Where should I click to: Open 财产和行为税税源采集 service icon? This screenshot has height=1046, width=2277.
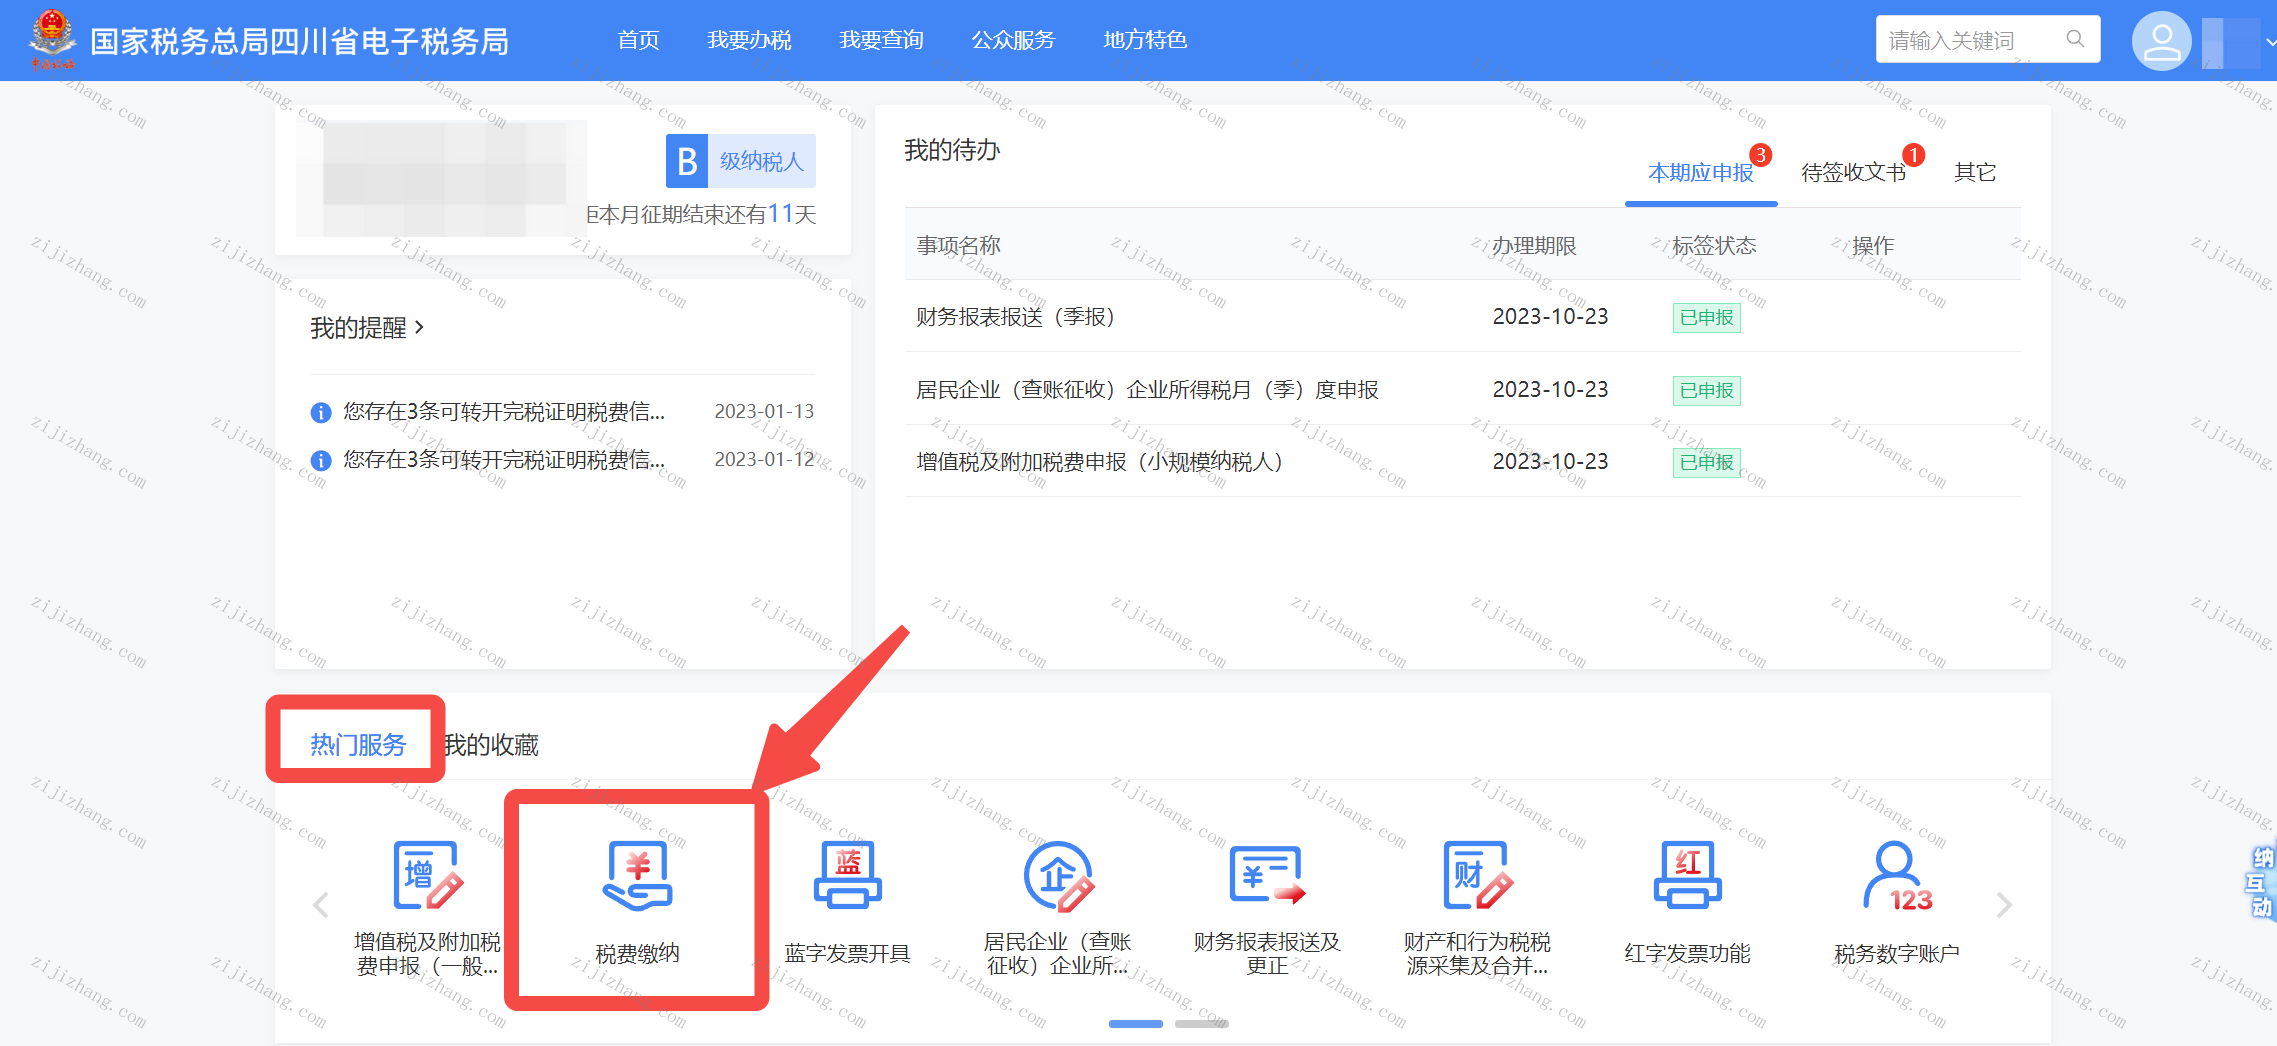(x=1477, y=876)
